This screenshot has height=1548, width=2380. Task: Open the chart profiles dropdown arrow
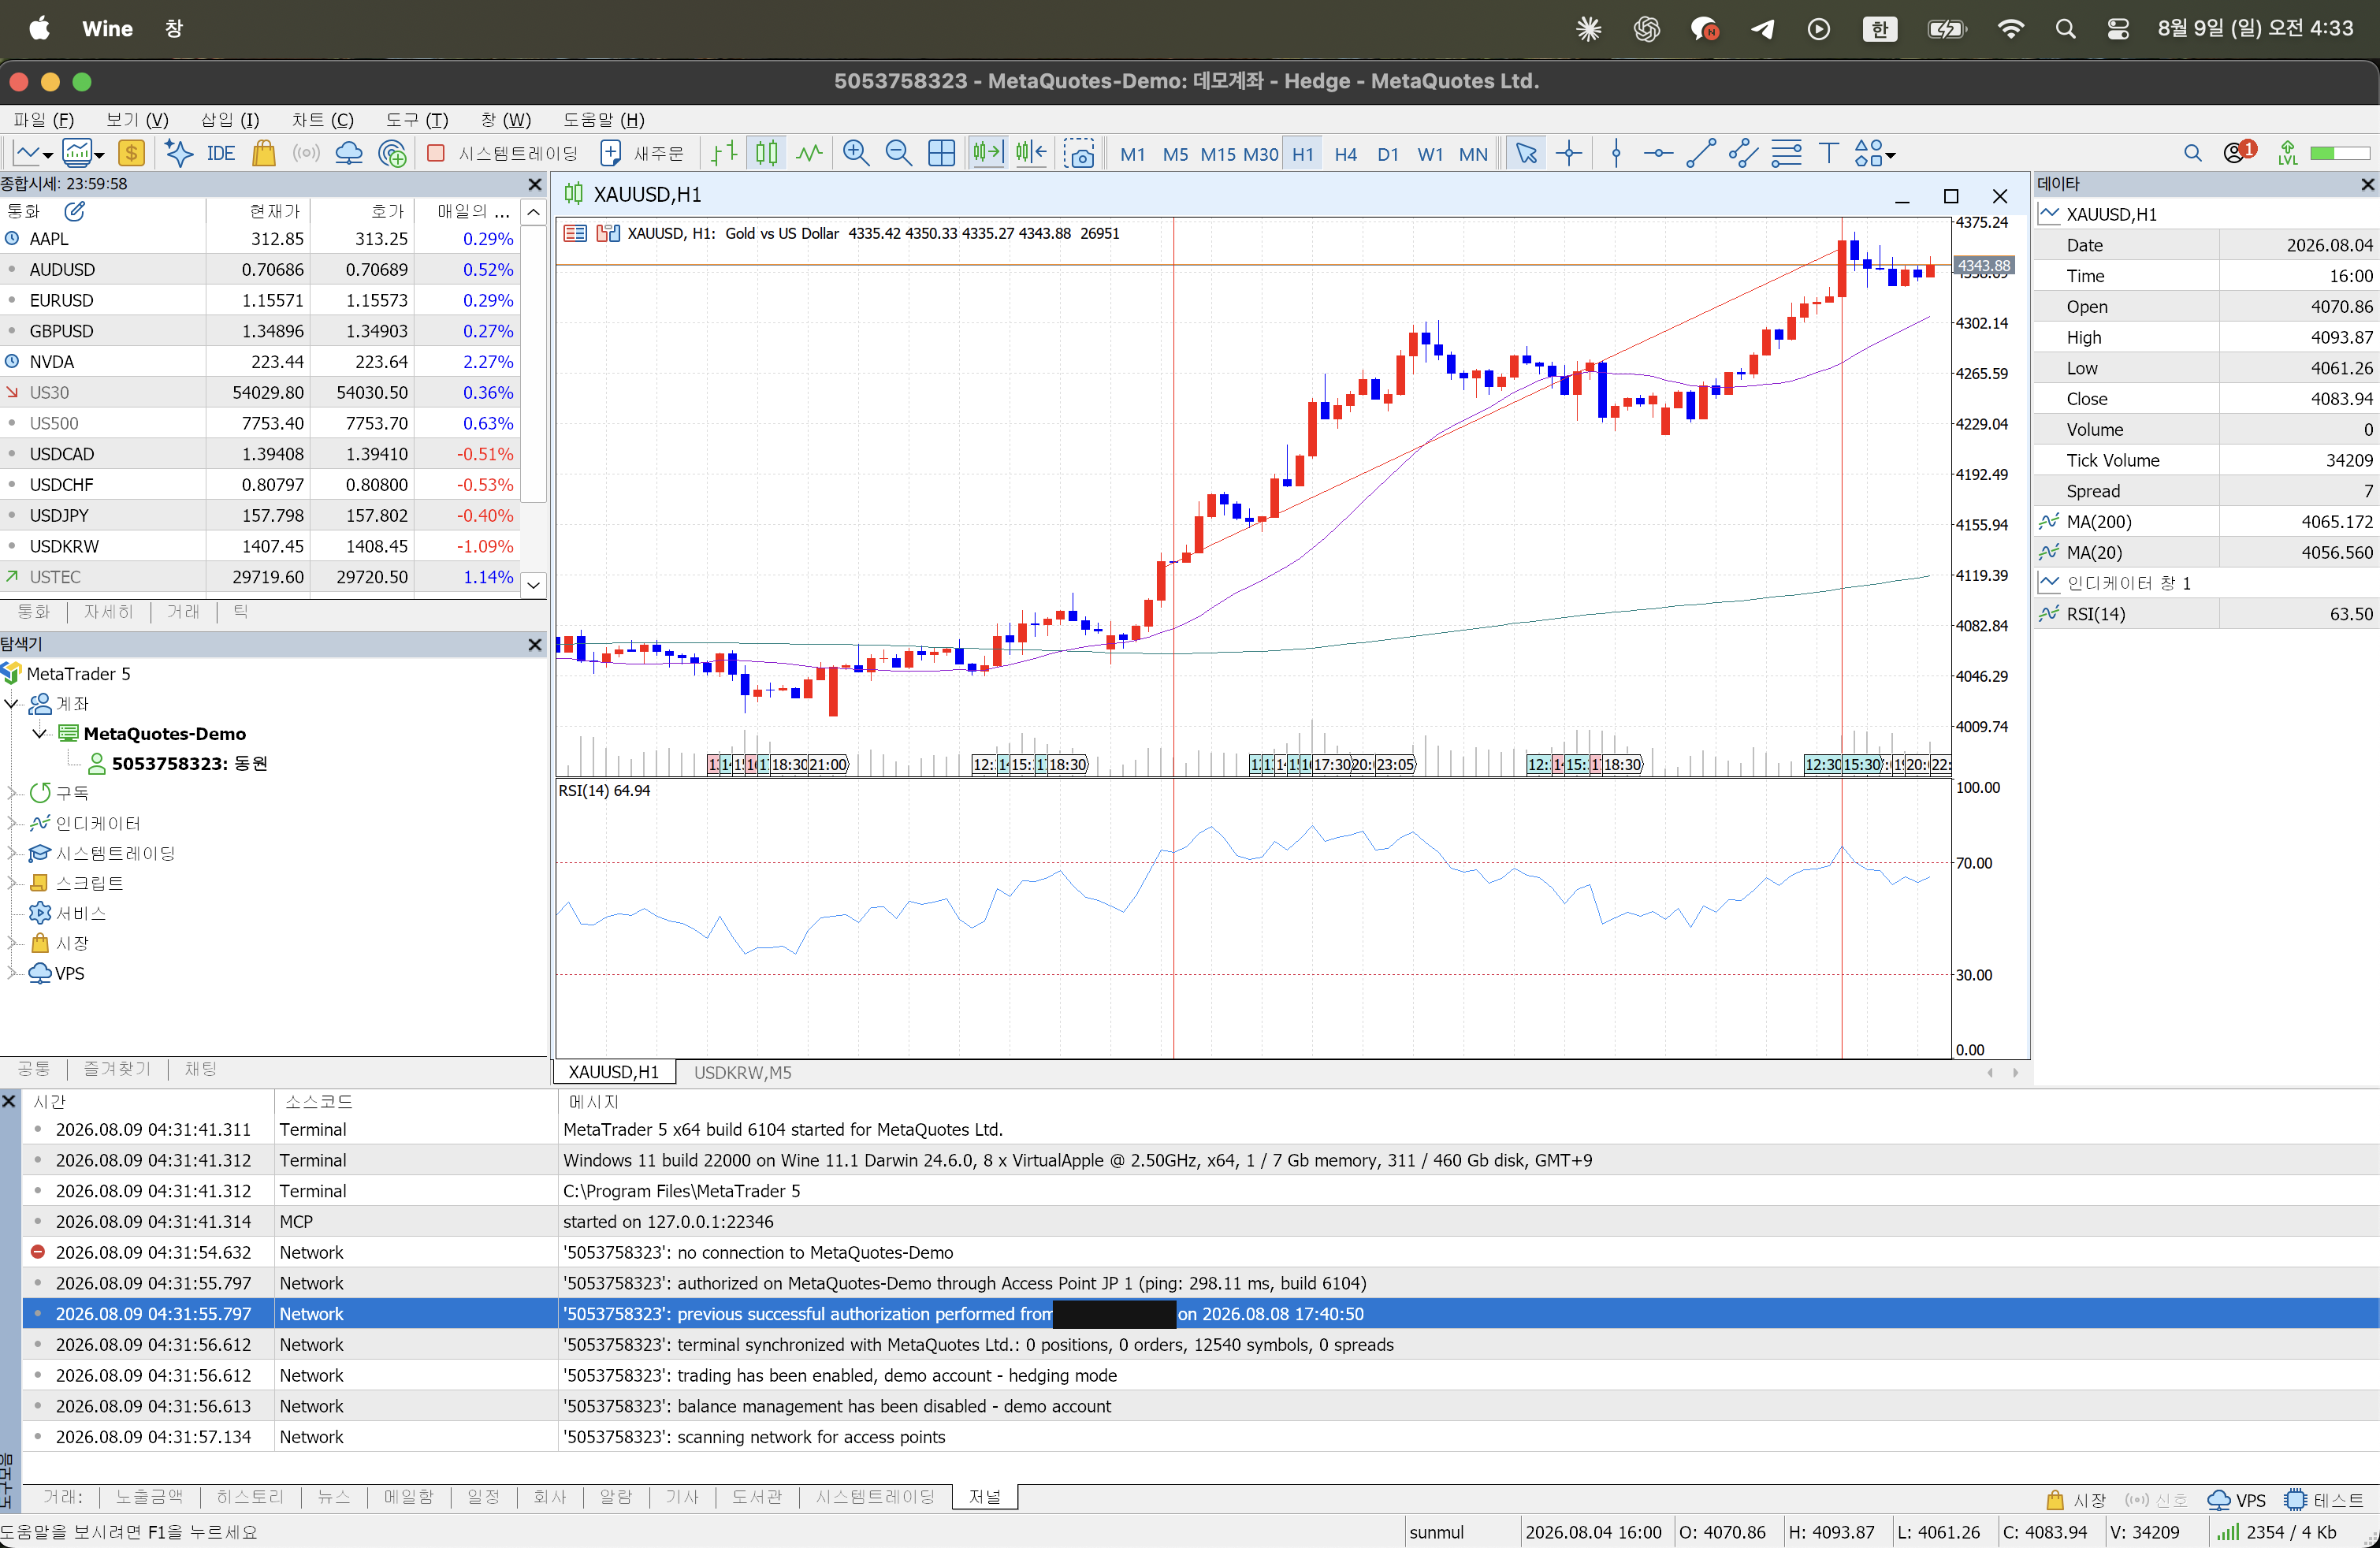point(99,155)
